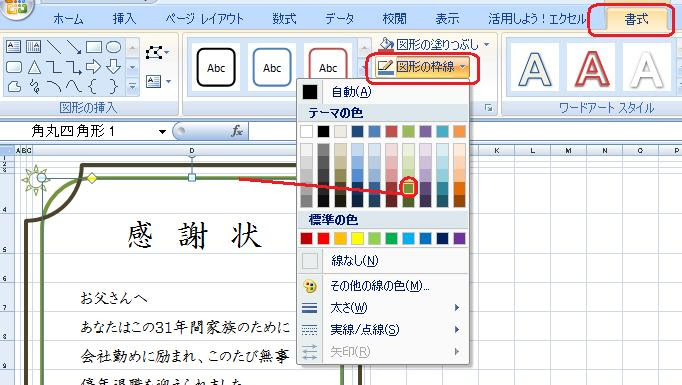Switch to the 挿入 tab
This screenshot has width=682, height=385.
coord(124,19)
